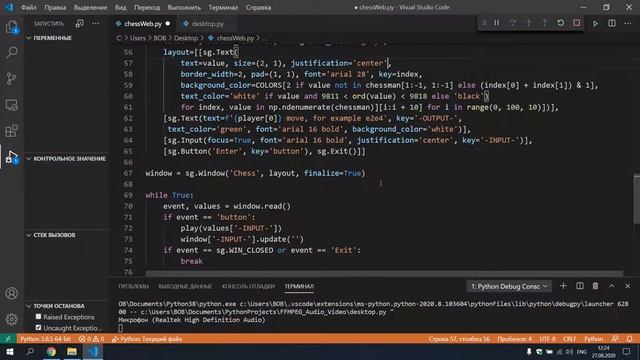Open the Extensions view
This screenshot has width=640, height=360.
[x=11, y=131]
